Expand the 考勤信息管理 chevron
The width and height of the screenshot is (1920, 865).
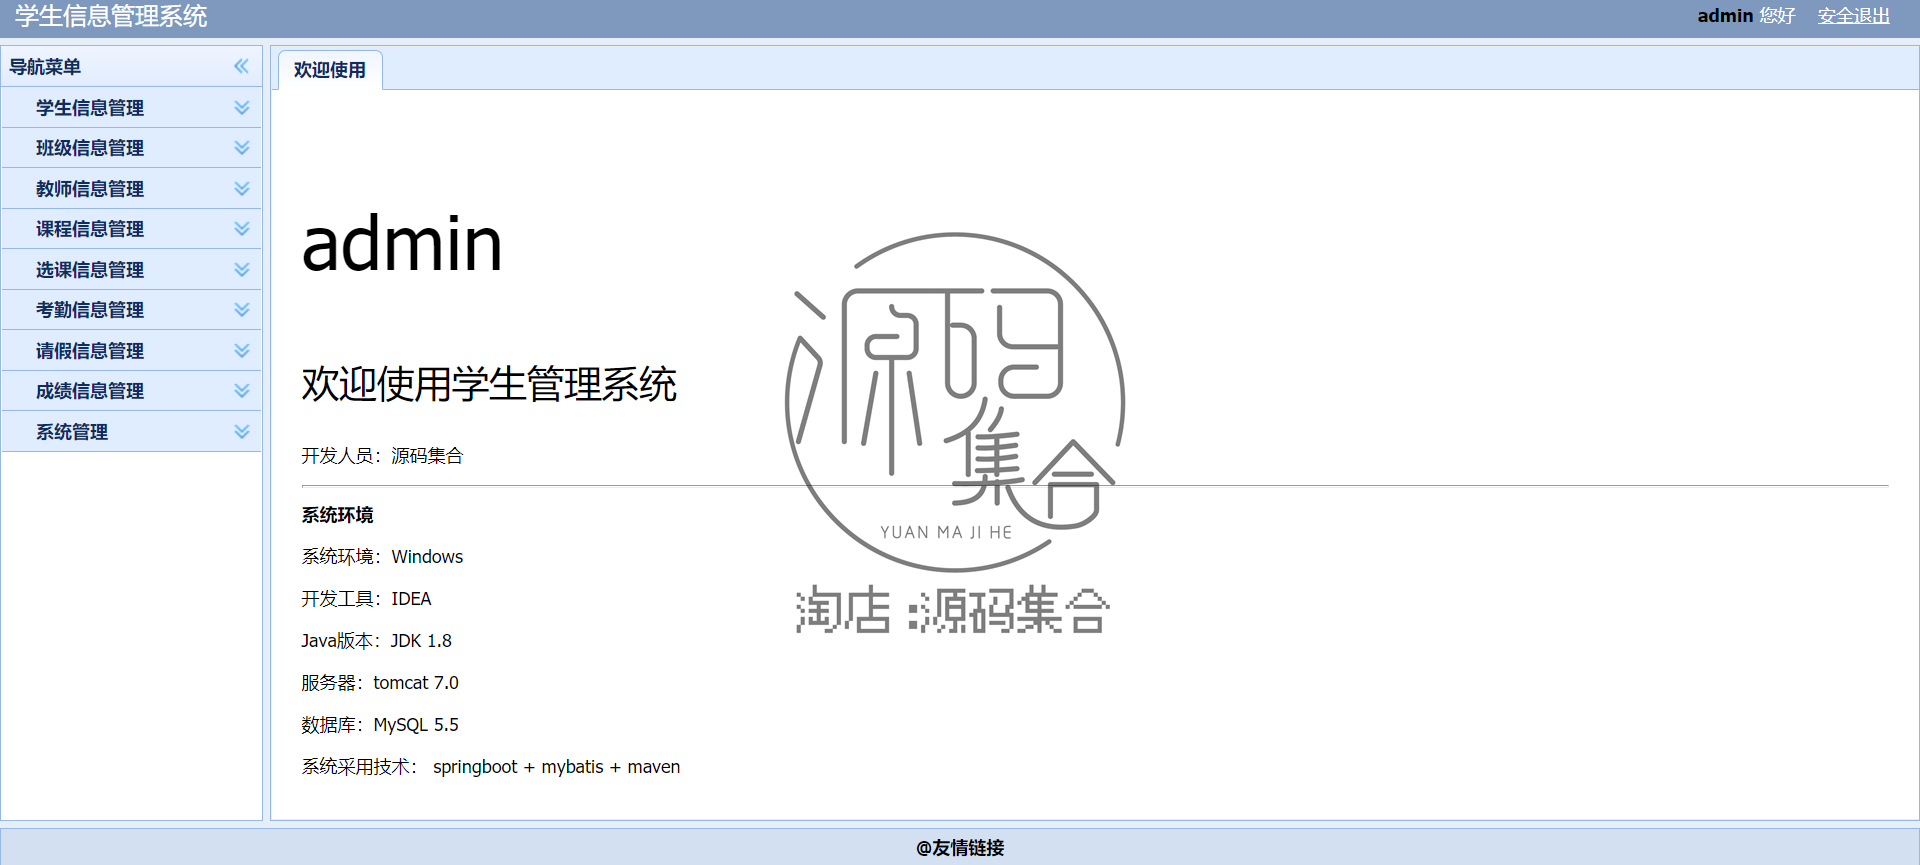[241, 309]
